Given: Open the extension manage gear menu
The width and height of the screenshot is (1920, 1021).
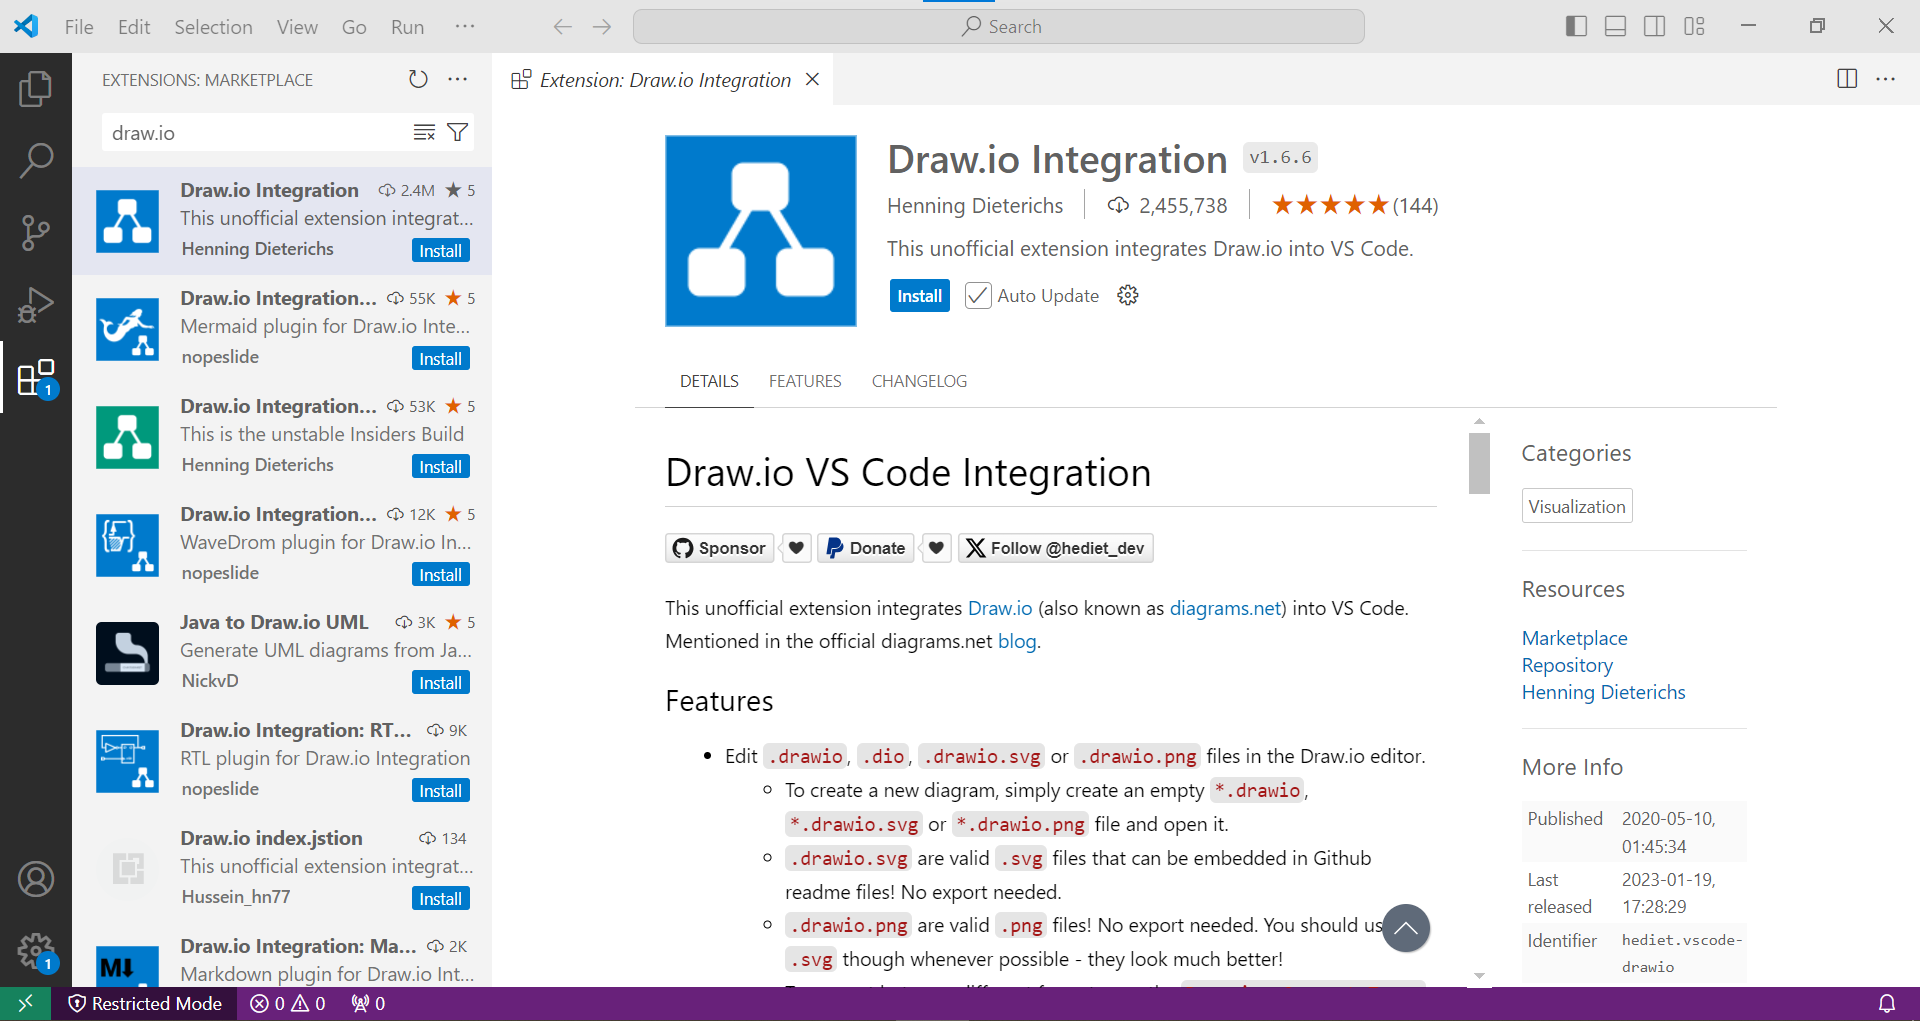Looking at the screenshot, I should pos(1128,296).
